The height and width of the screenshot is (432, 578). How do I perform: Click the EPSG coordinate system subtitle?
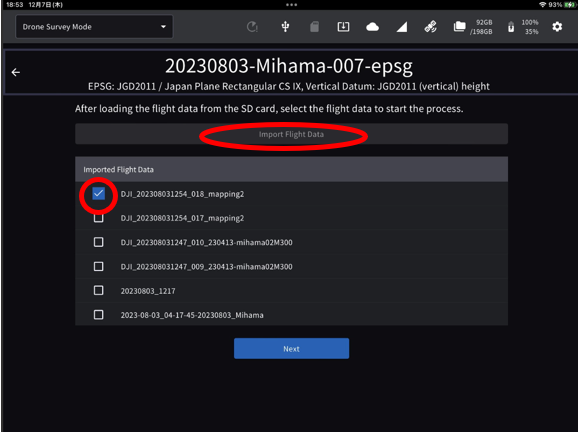(x=289, y=86)
